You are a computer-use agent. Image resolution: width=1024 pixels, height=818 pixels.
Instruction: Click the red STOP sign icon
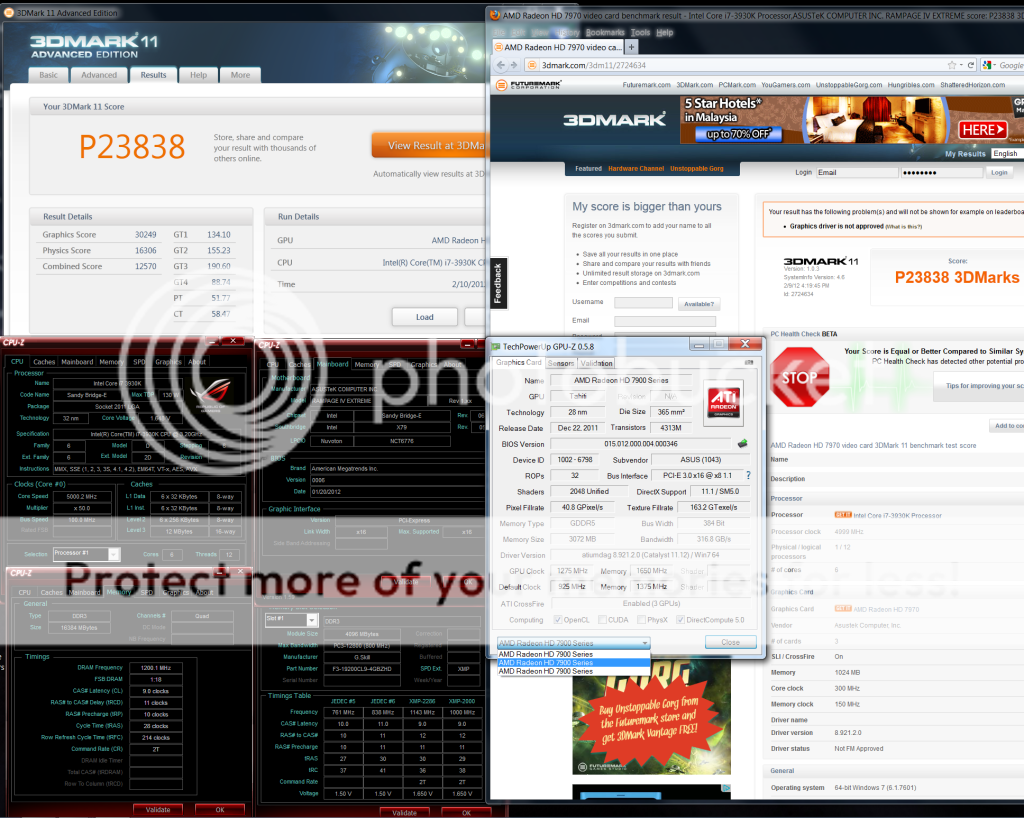pyautogui.click(x=800, y=377)
